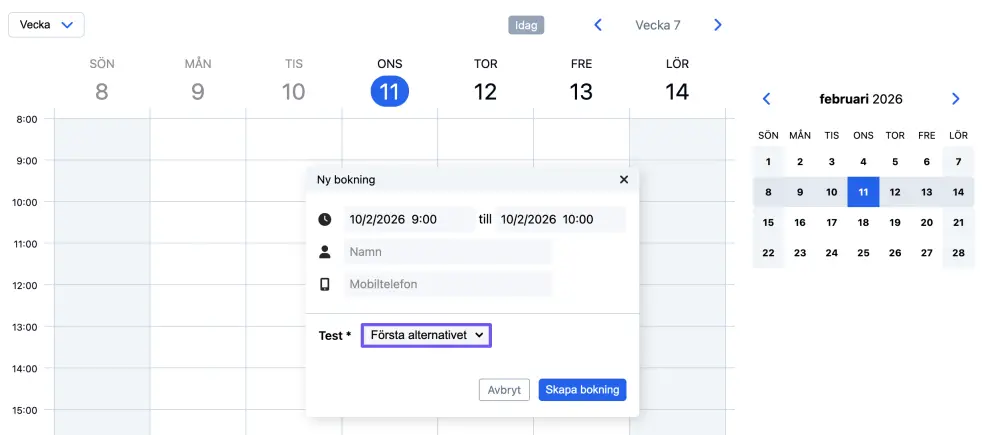Select February 19 in mini calendar

point(895,223)
